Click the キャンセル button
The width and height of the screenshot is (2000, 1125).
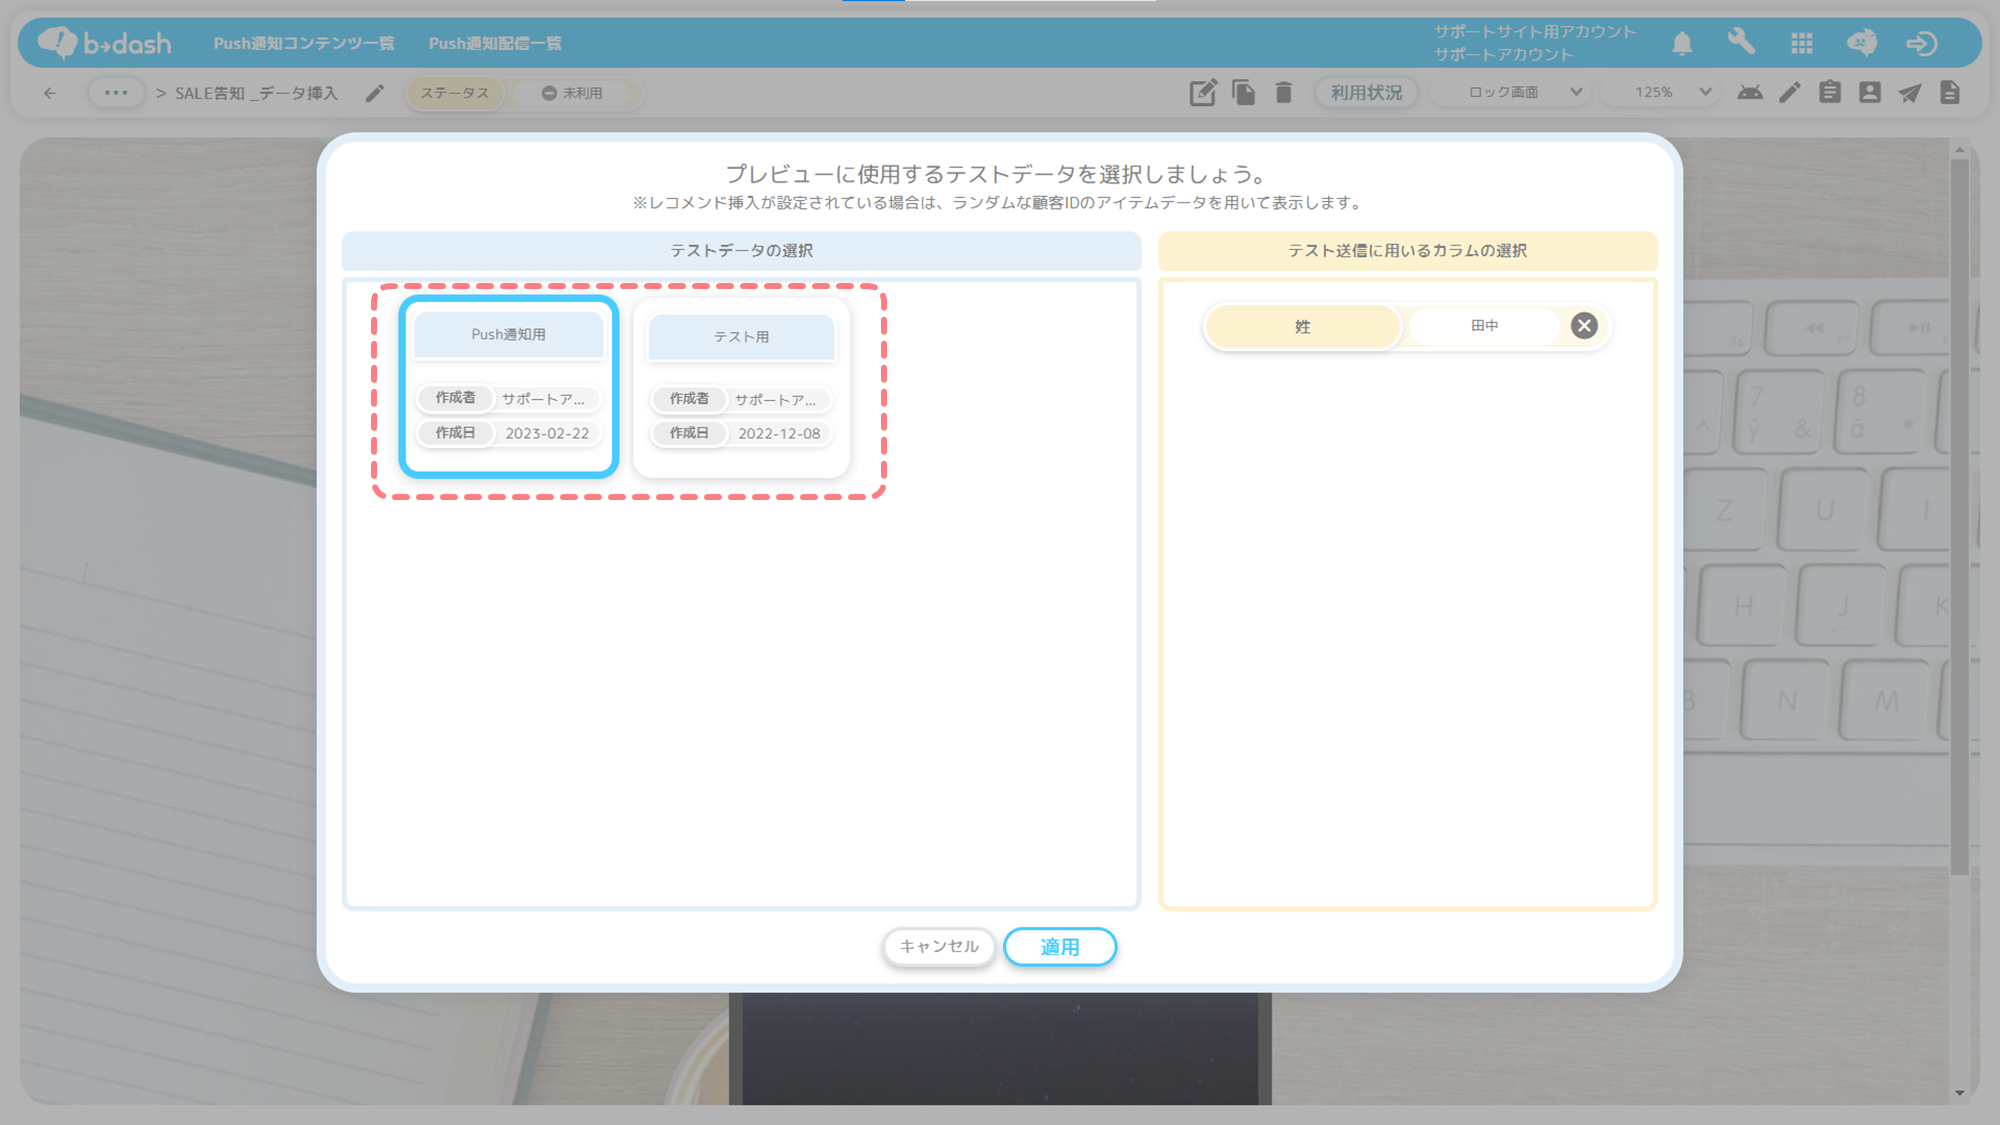(938, 946)
